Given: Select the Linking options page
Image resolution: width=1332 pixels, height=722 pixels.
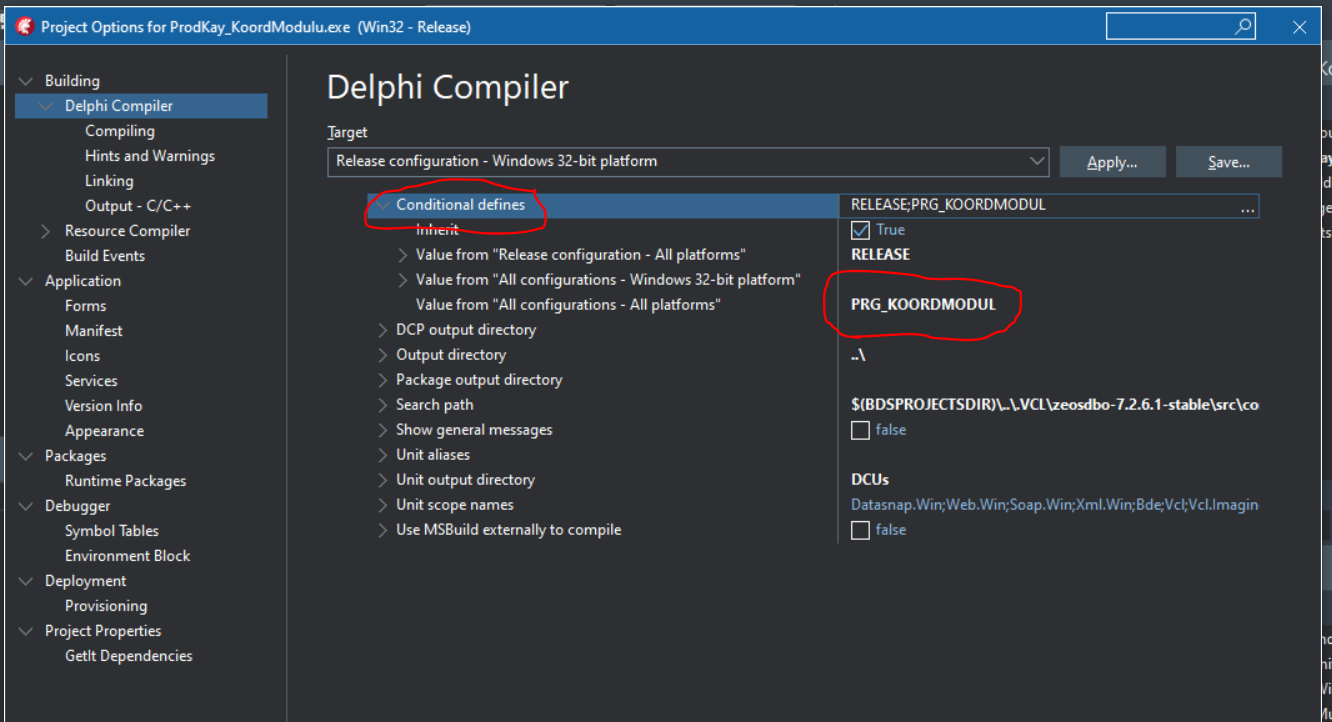Looking at the screenshot, I should (109, 181).
